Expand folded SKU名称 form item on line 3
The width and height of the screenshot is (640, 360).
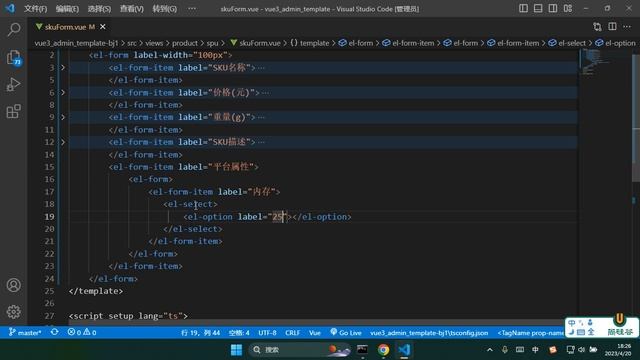click(63, 67)
